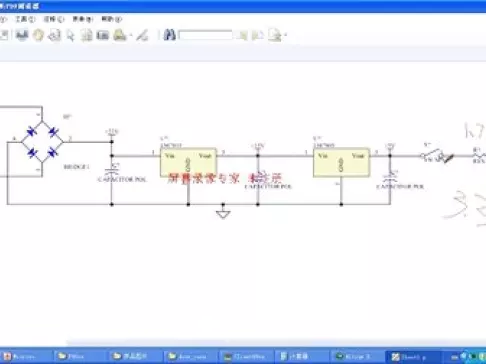Open dropdown arrow beside the yellow stamp icon
Screen dimensions: 486x364
(130, 35)
